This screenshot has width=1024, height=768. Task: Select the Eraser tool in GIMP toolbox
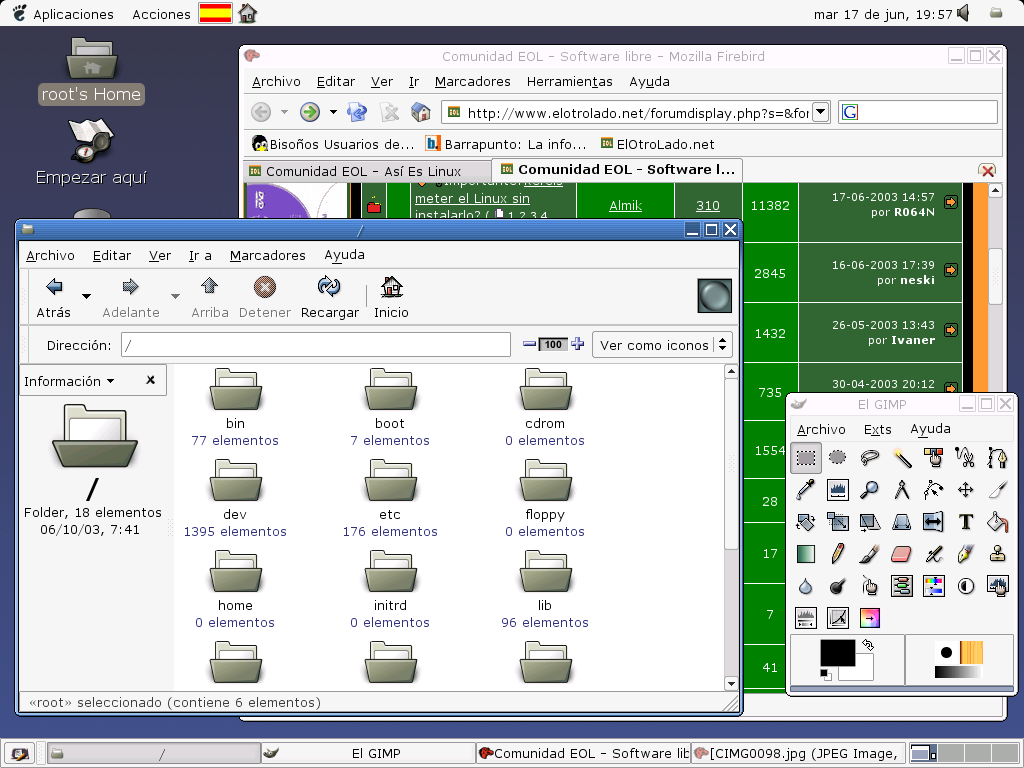[902, 553]
